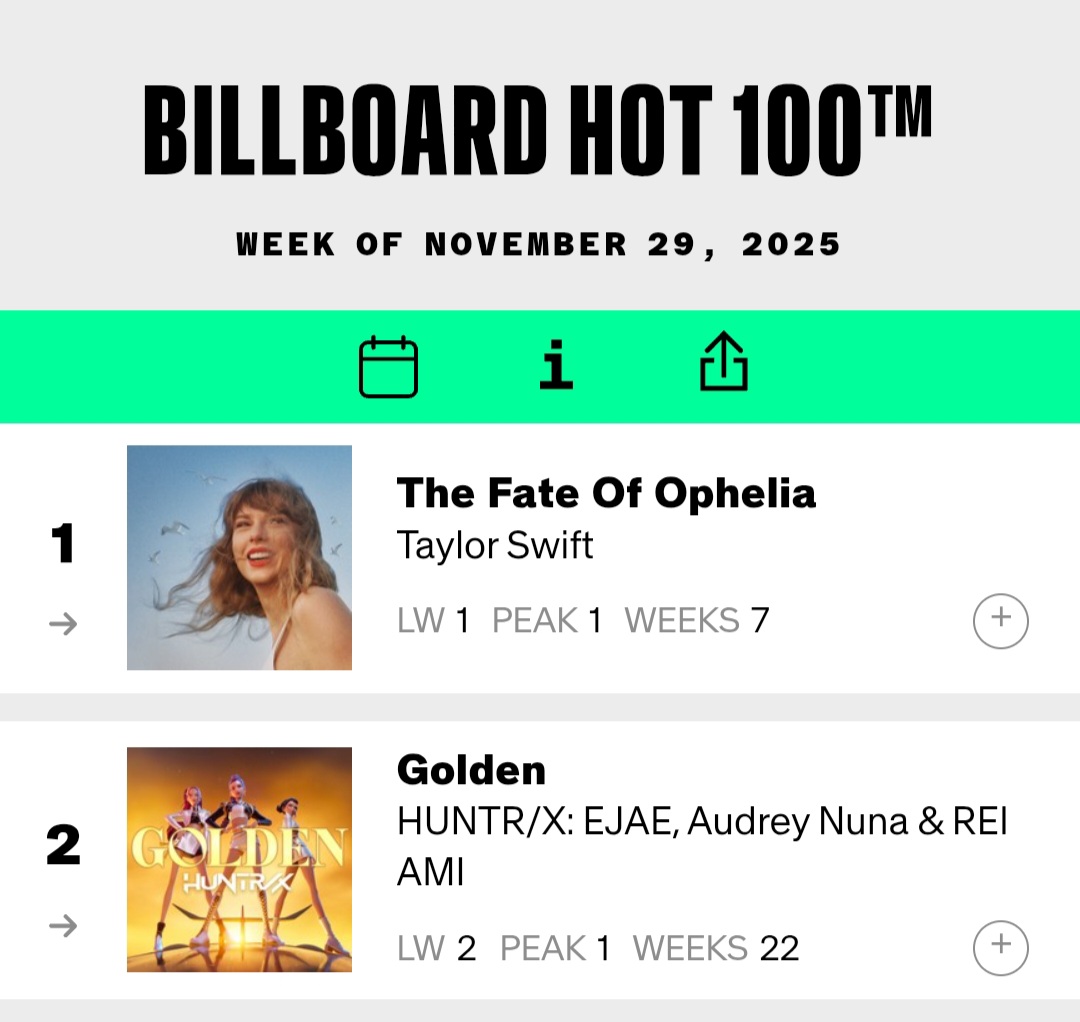Open The Fate Of Ophelia cover art
This screenshot has height=1022, width=1080.
click(239, 557)
